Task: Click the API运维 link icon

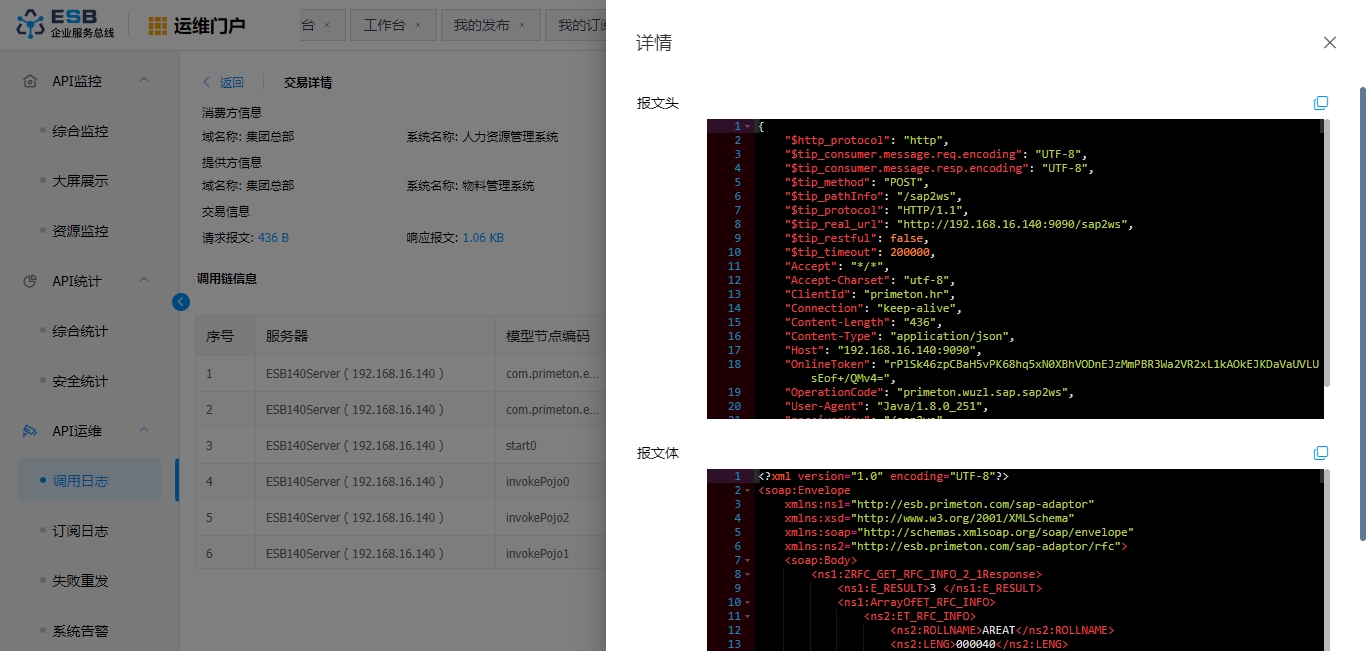Action: pos(30,431)
